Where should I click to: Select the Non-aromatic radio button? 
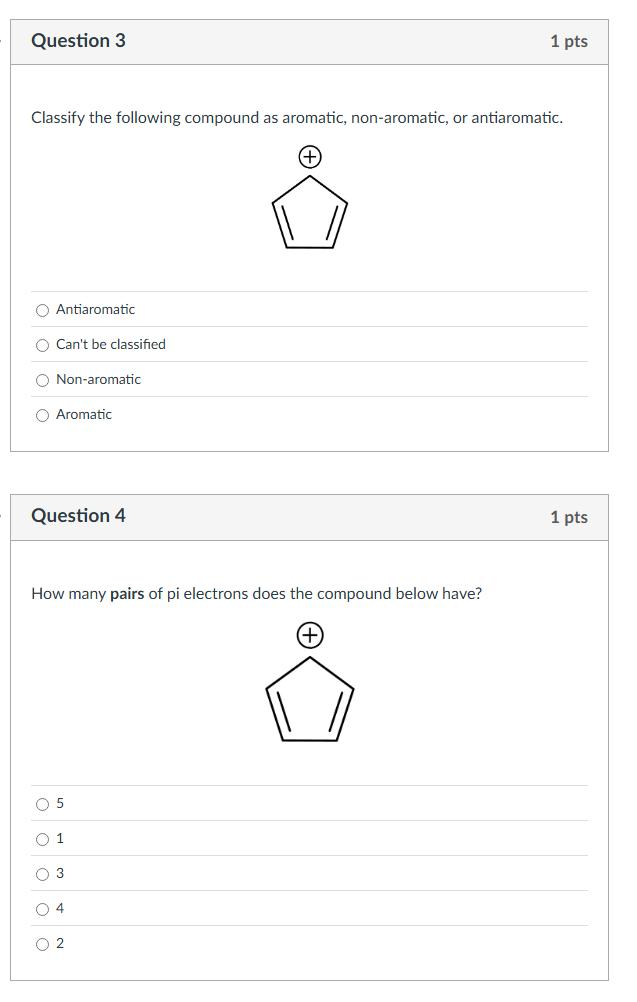[x=42, y=380]
